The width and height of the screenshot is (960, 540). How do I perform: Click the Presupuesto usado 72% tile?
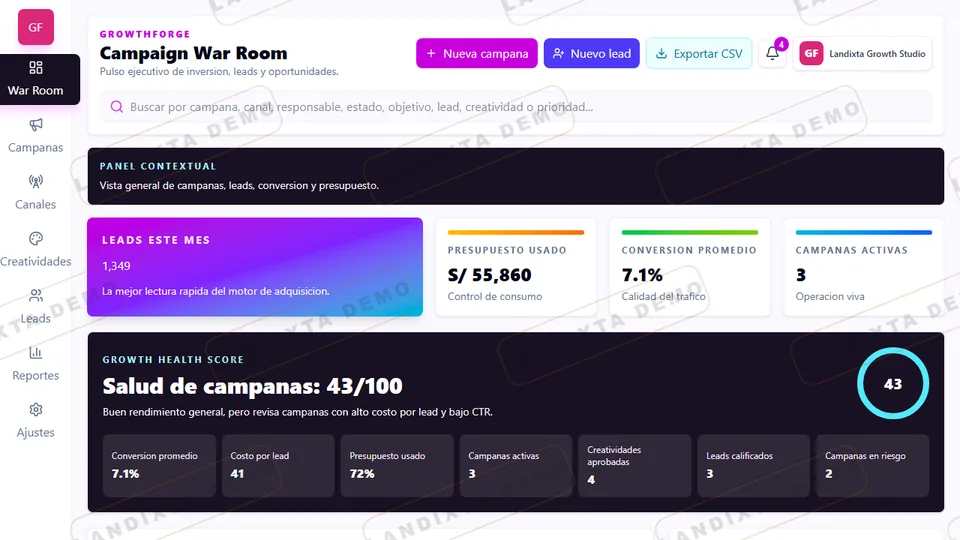(397, 465)
